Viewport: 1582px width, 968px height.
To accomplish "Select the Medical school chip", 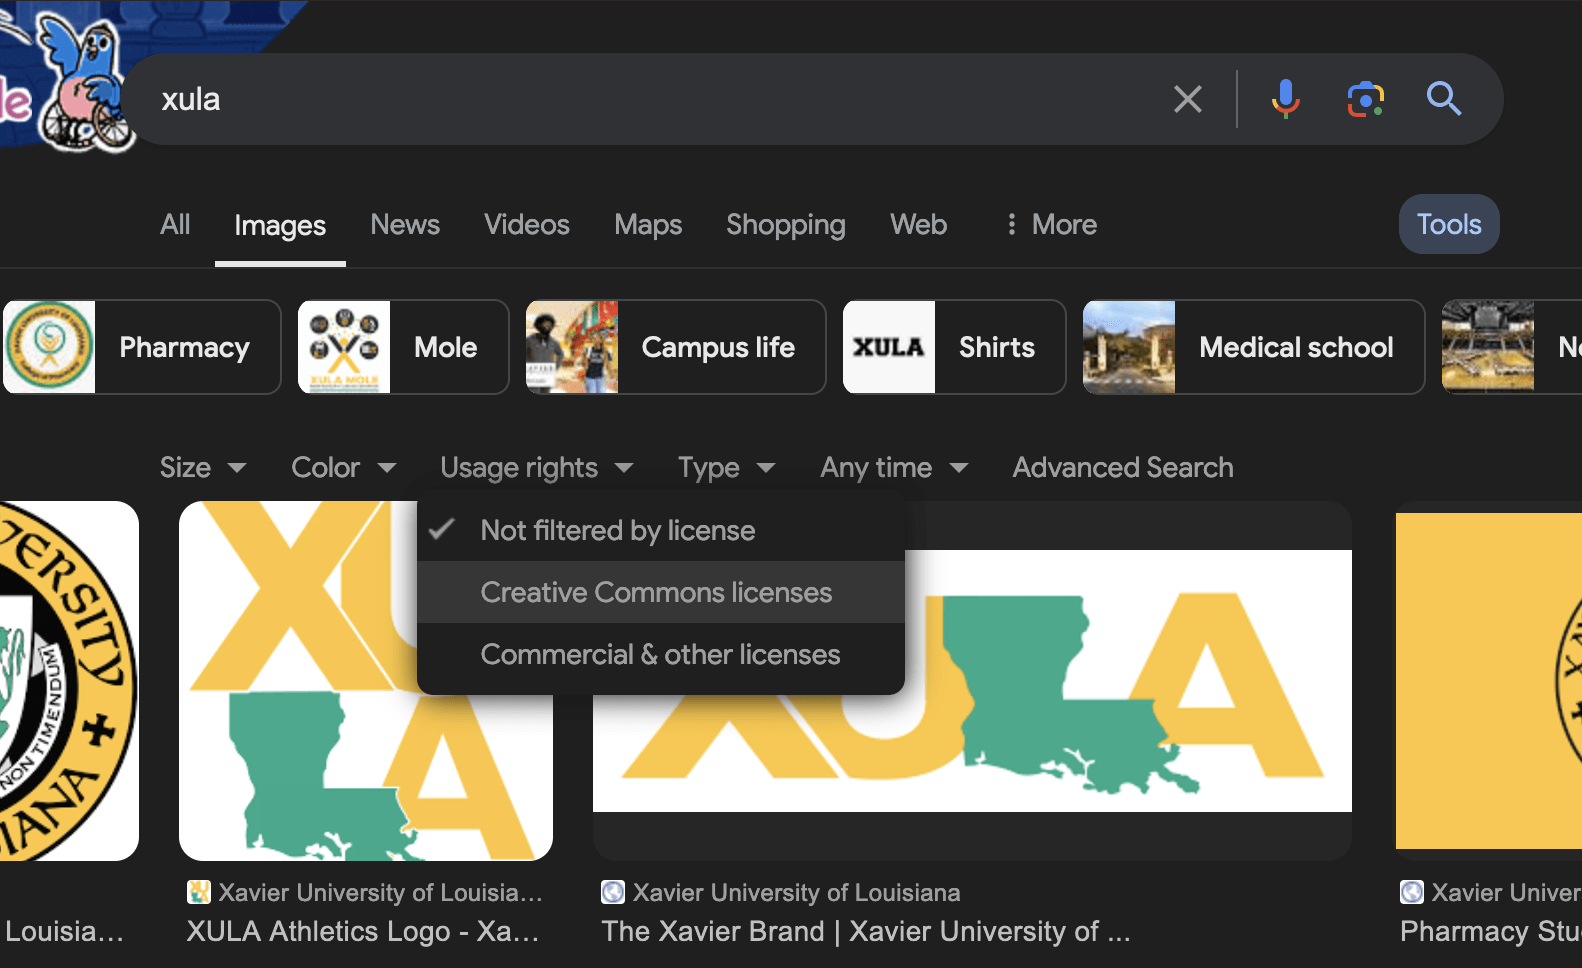I will pyautogui.click(x=1254, y=347).
